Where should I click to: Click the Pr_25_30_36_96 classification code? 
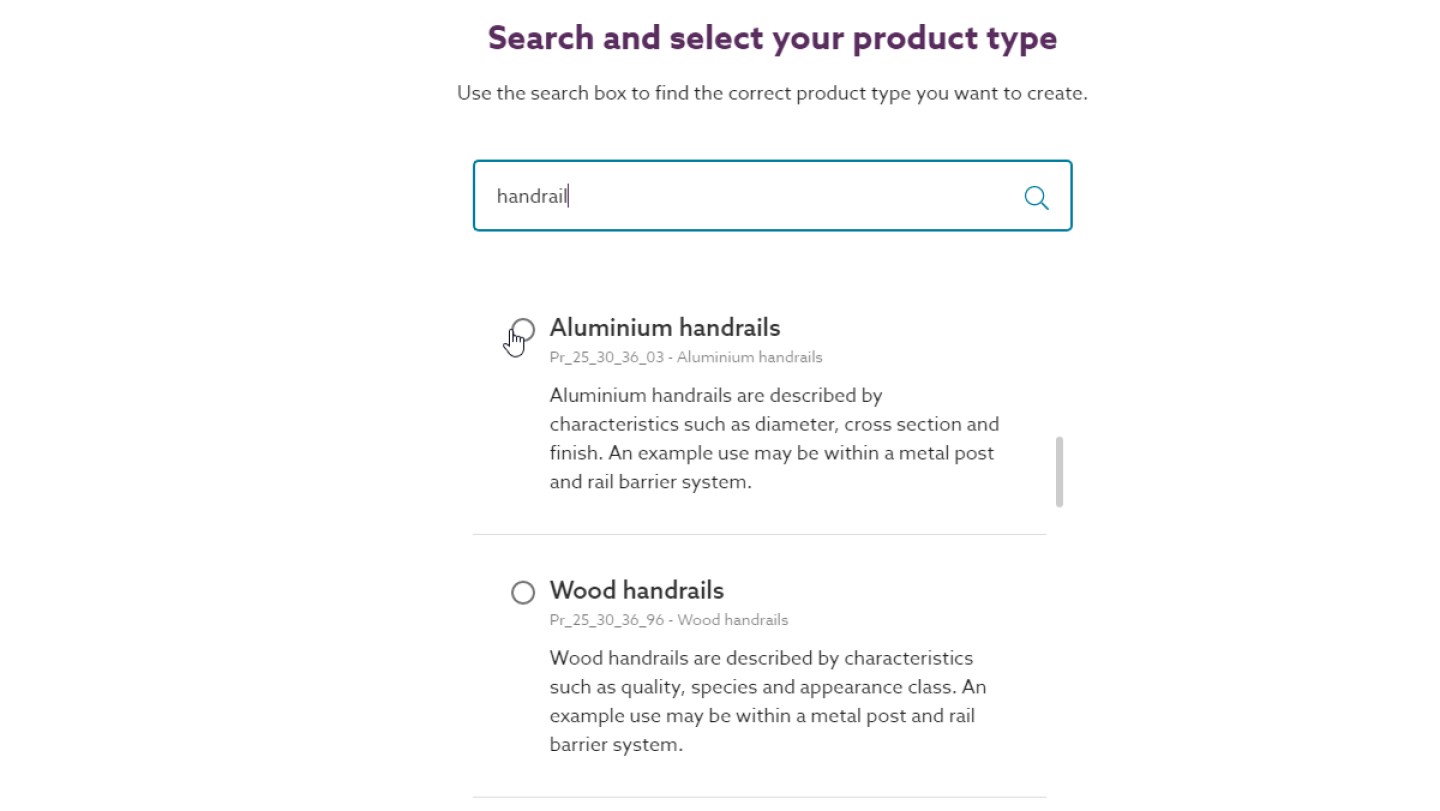pos(606,620)
